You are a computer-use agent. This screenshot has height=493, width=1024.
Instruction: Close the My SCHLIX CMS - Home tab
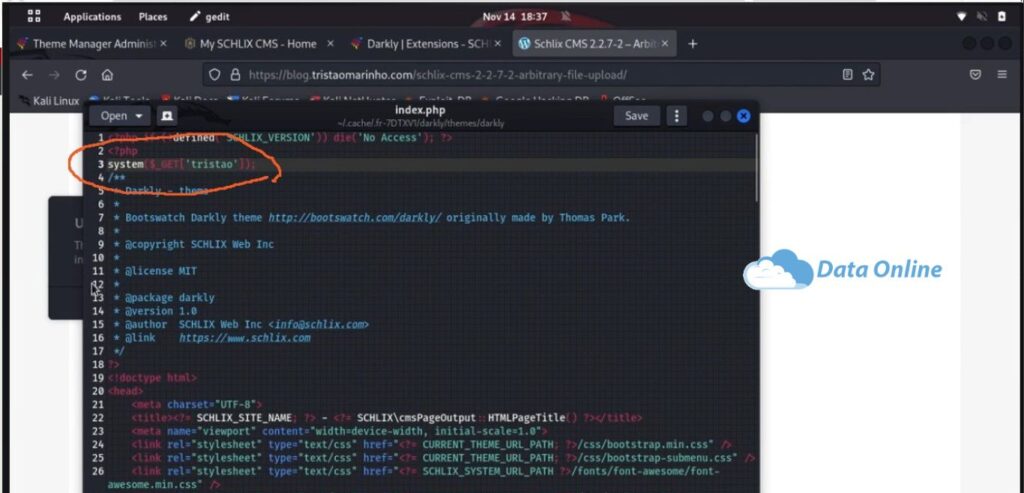330,44
